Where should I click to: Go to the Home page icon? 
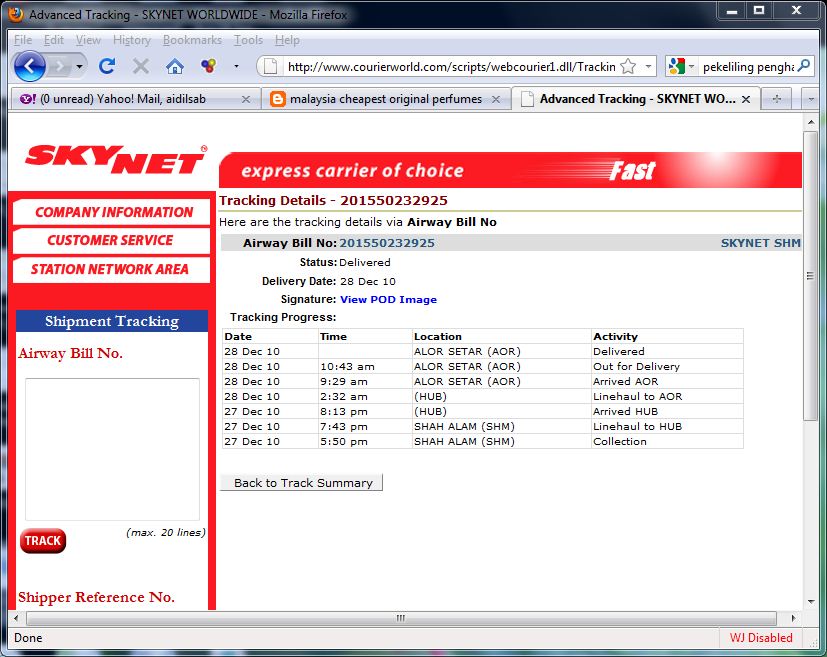(175, 66)
